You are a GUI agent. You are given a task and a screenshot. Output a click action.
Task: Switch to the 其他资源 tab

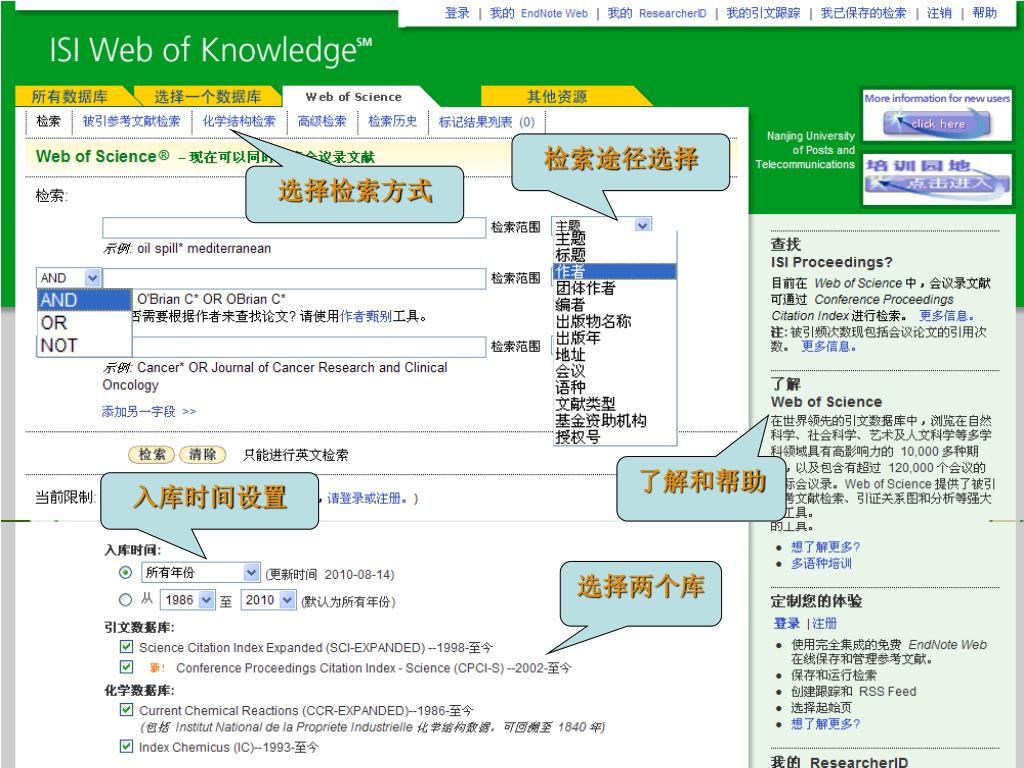557,97
